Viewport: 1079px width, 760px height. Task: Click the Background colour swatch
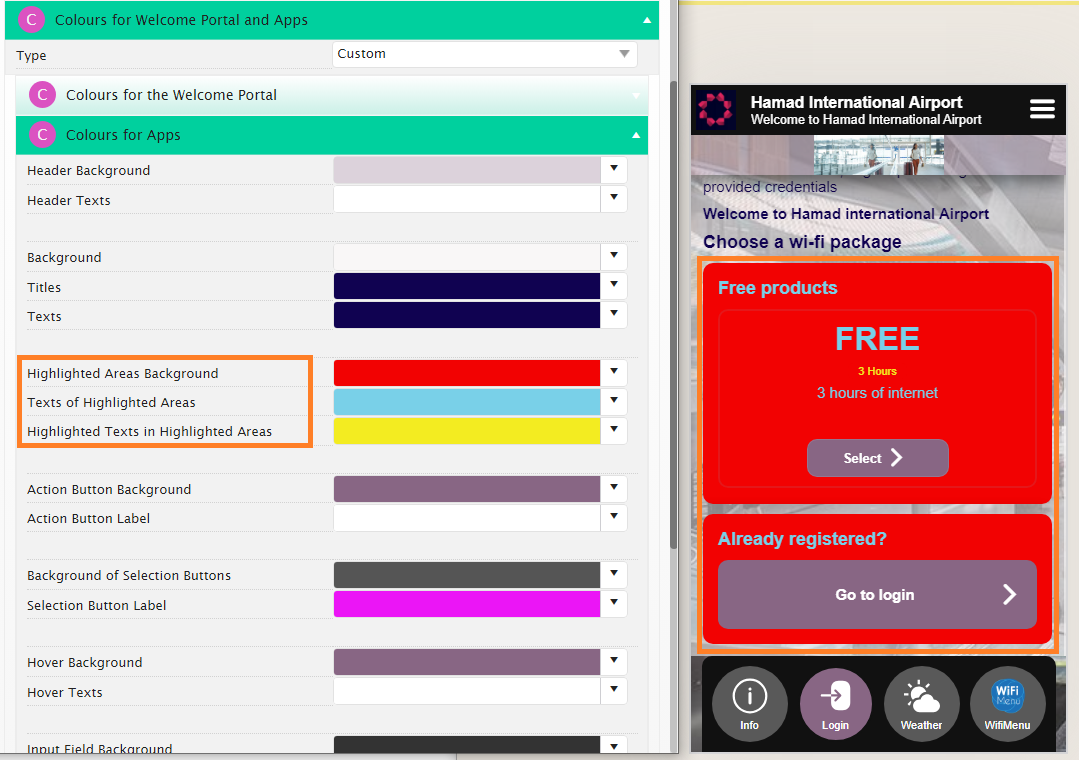click(467, 257)
